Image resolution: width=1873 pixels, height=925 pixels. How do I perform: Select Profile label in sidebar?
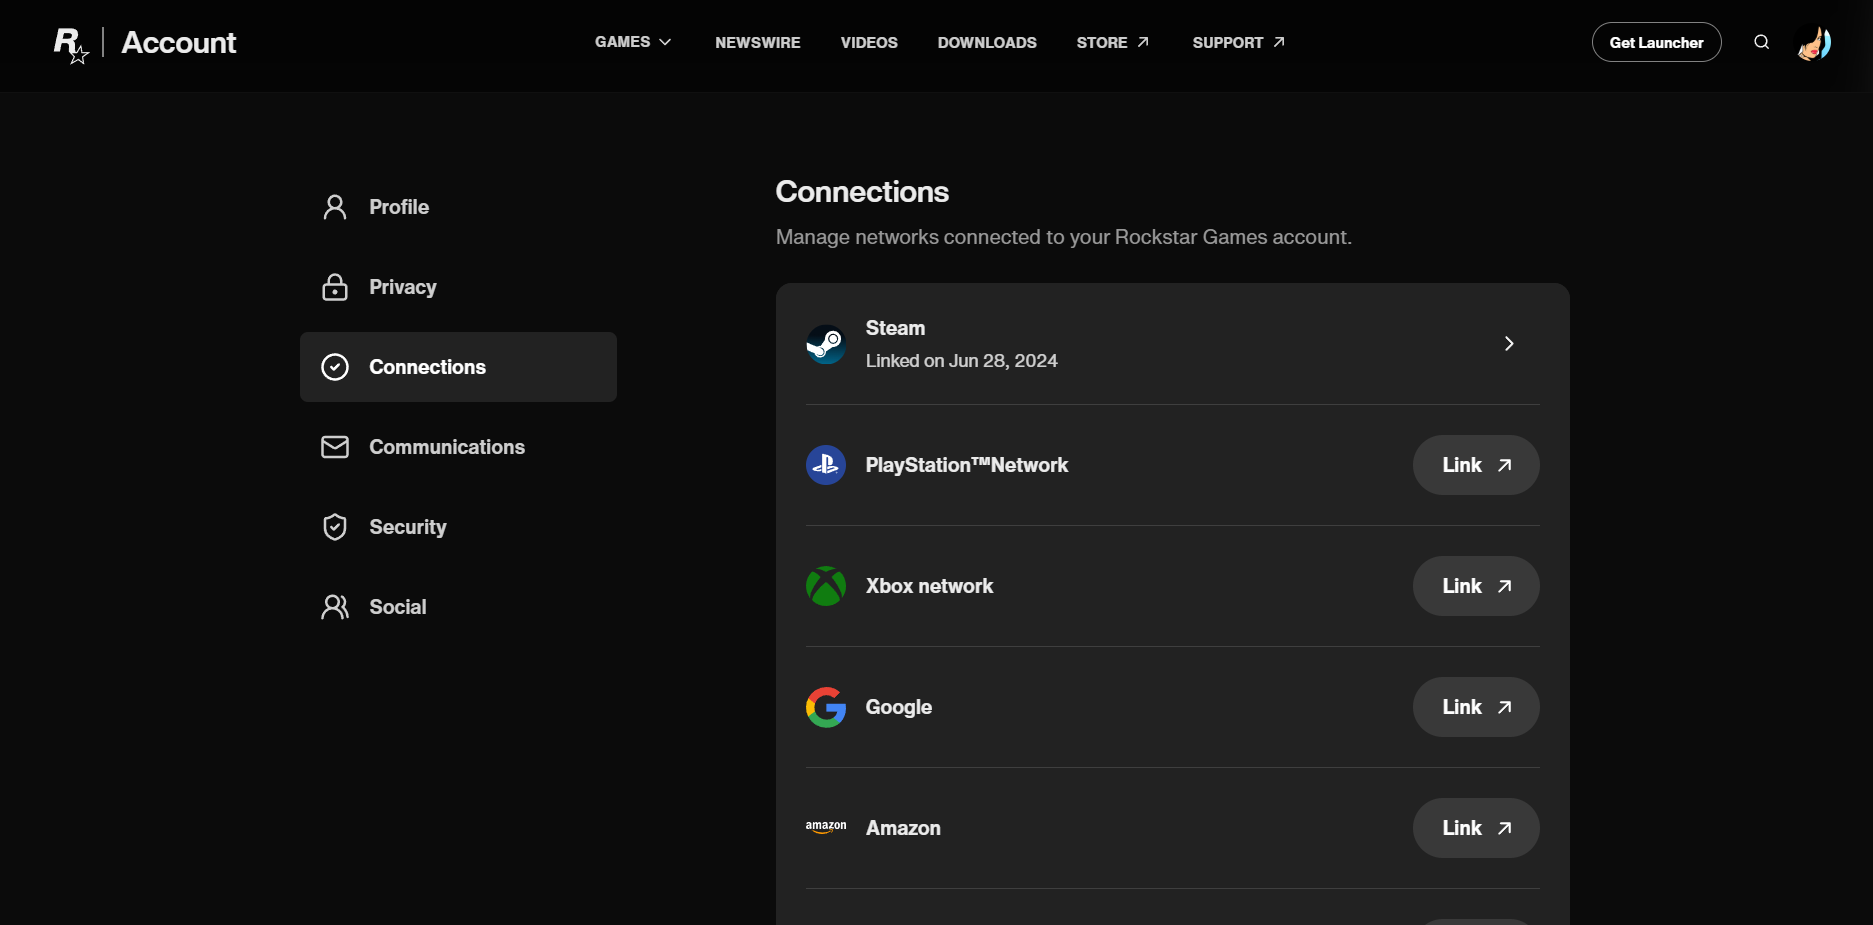coord(399,207)
